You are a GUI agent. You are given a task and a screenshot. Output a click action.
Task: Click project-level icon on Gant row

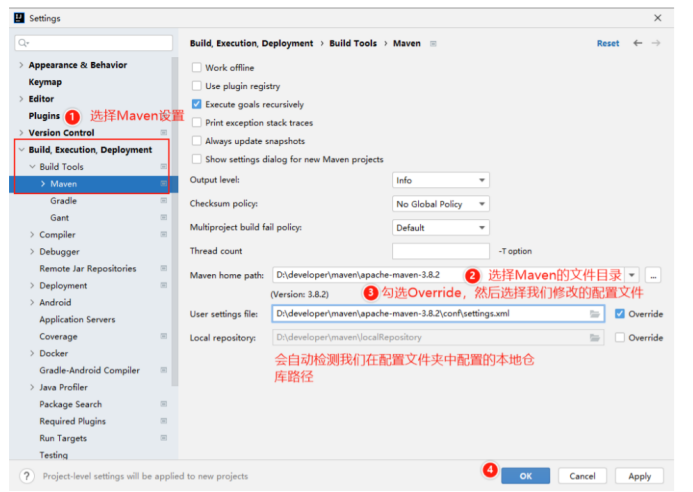164,217
